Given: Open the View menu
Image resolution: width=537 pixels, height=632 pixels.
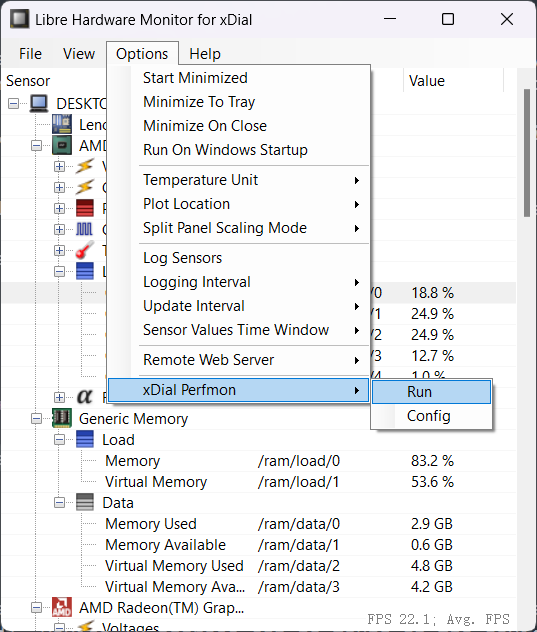Looking at the screenshot, I should 79,54.
